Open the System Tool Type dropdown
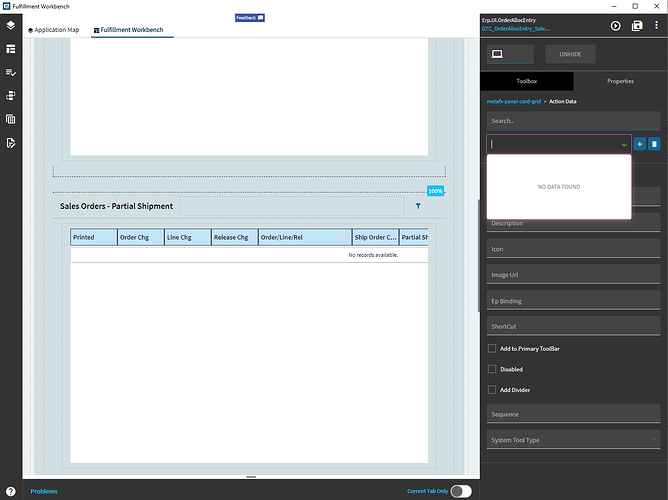Image resolution: width=668 pixels, height=500 pixels. click(573, 440)
